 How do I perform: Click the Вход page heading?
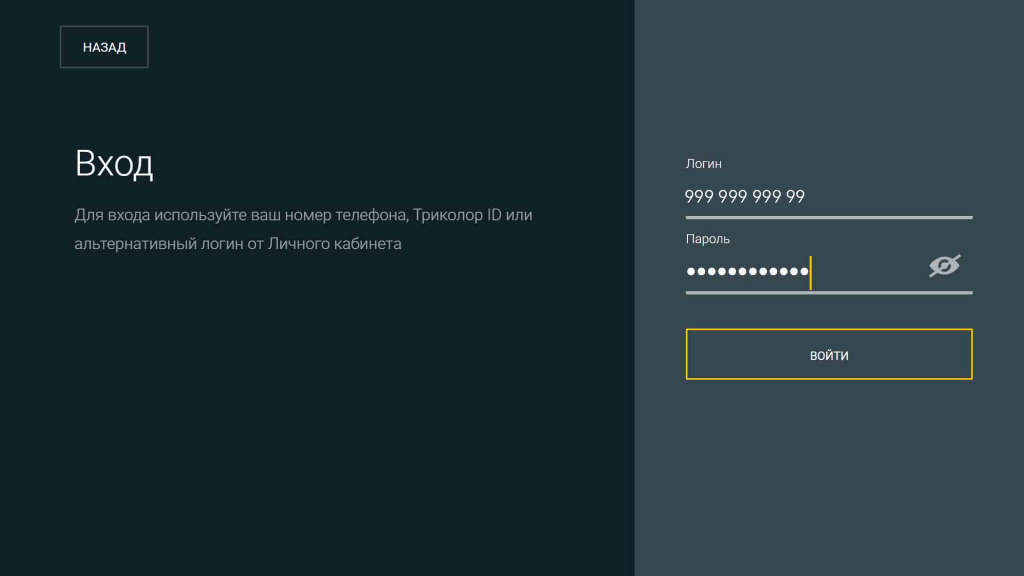[114, 164]
